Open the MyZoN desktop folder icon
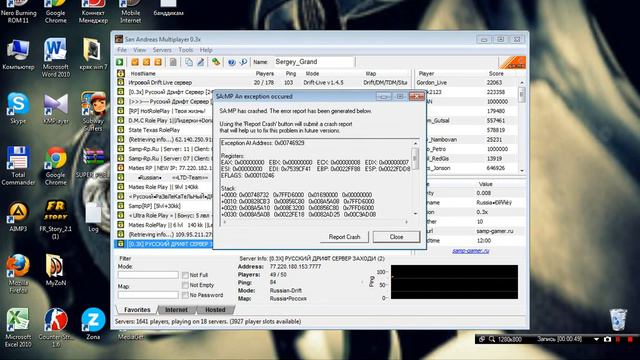Screen dimensions: 640x360 (56, 270)
